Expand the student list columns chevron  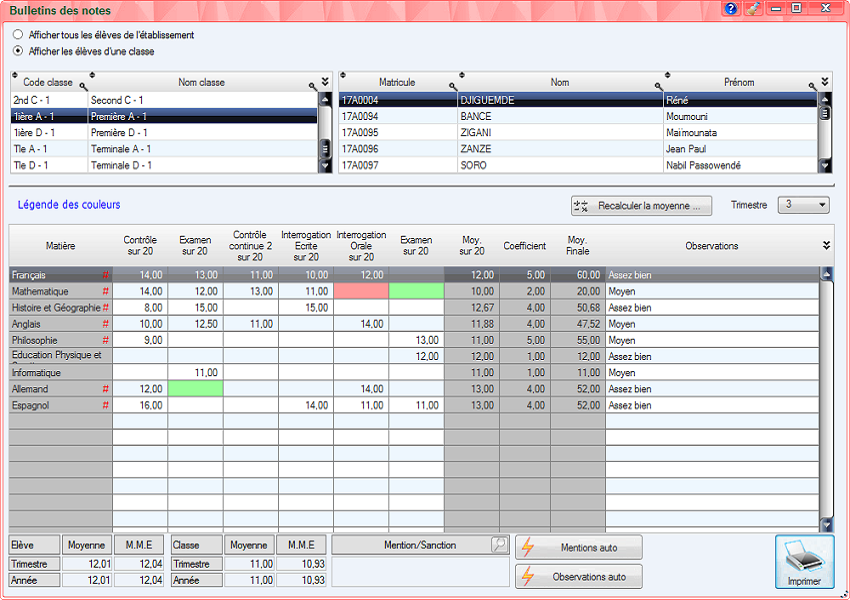825,82
